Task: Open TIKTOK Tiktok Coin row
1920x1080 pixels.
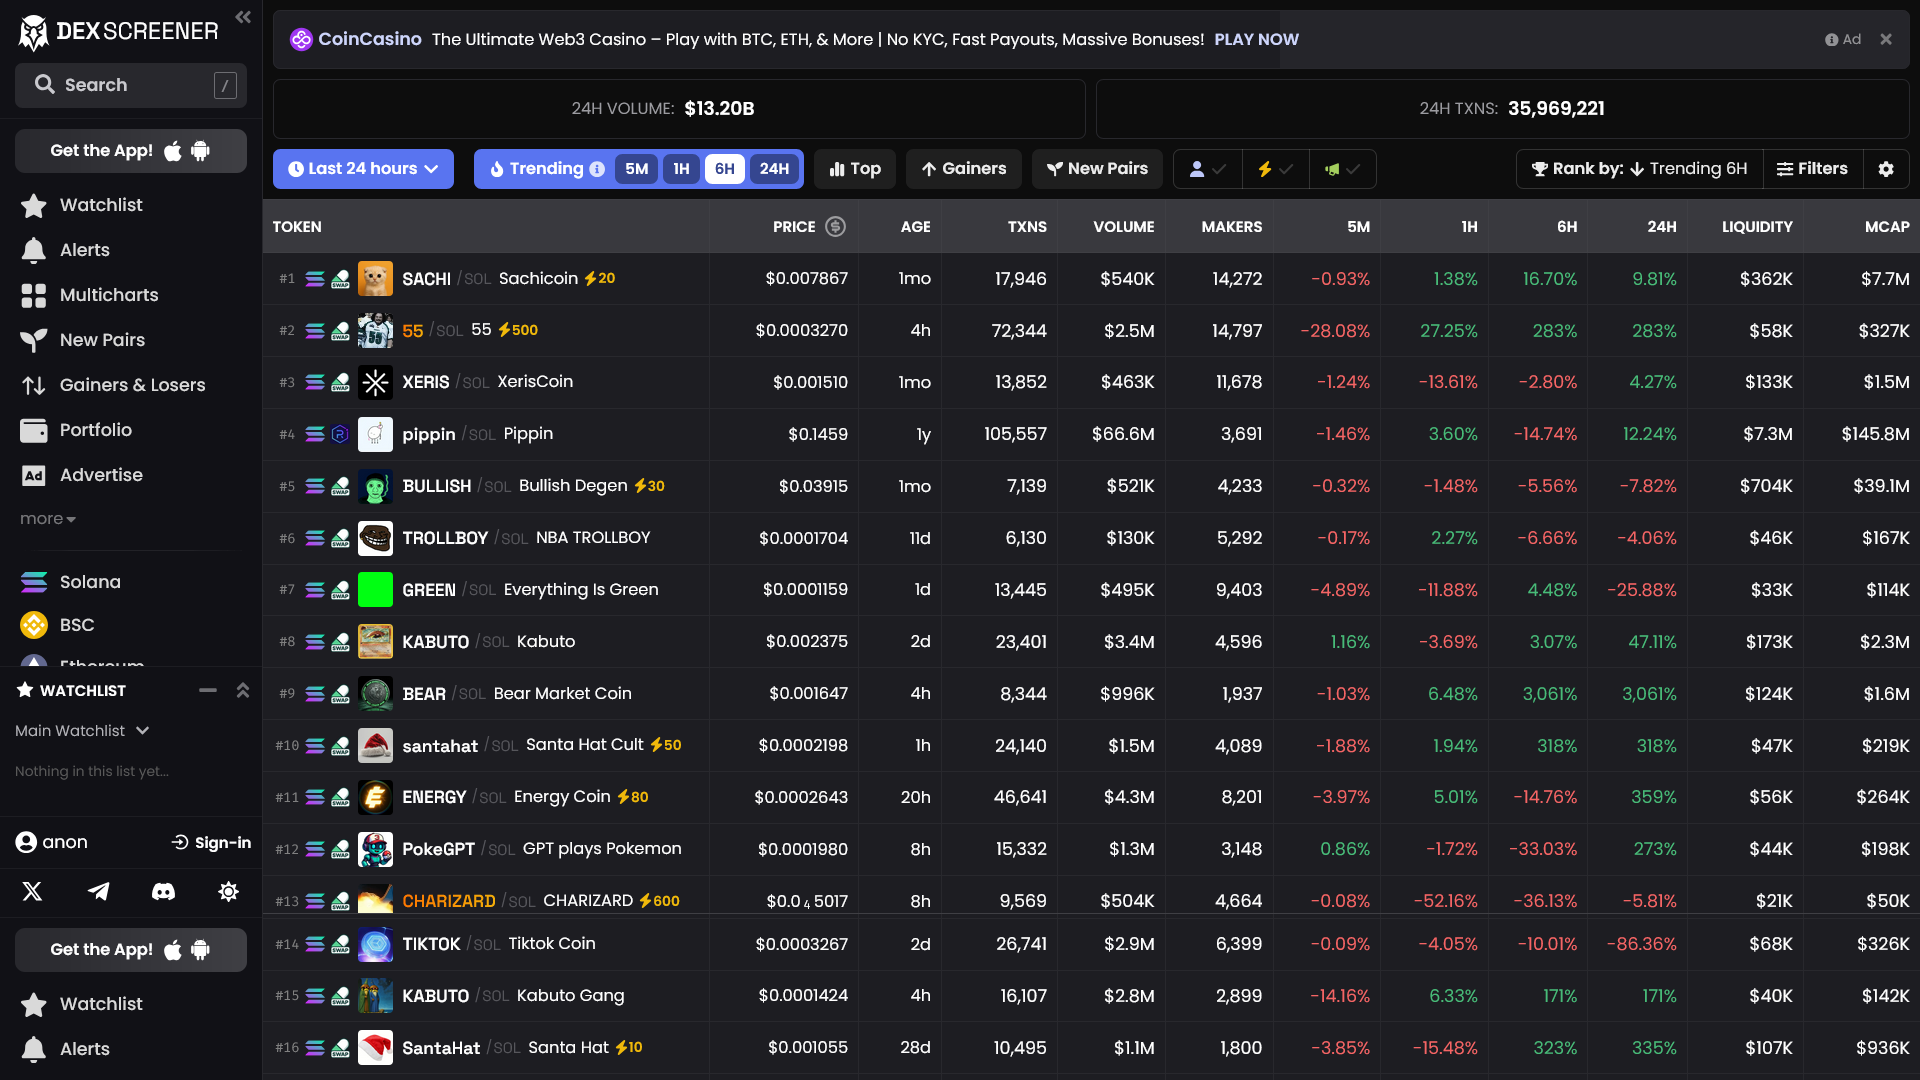Action: (1091, 944)
